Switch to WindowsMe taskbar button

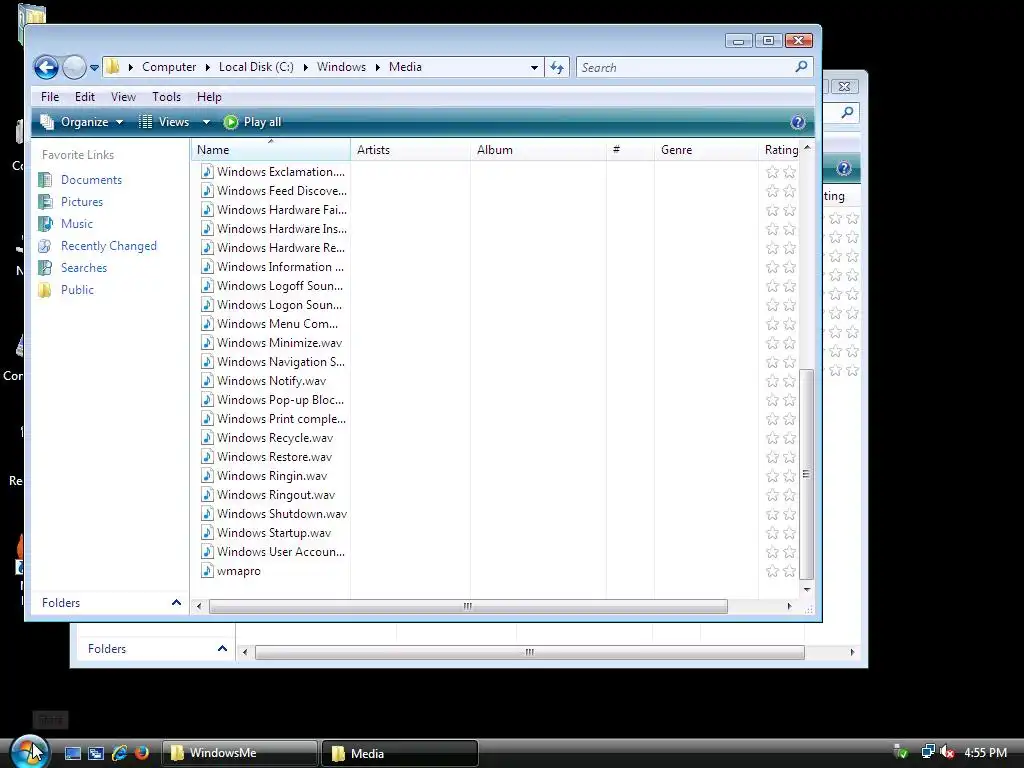coord(240,753)
